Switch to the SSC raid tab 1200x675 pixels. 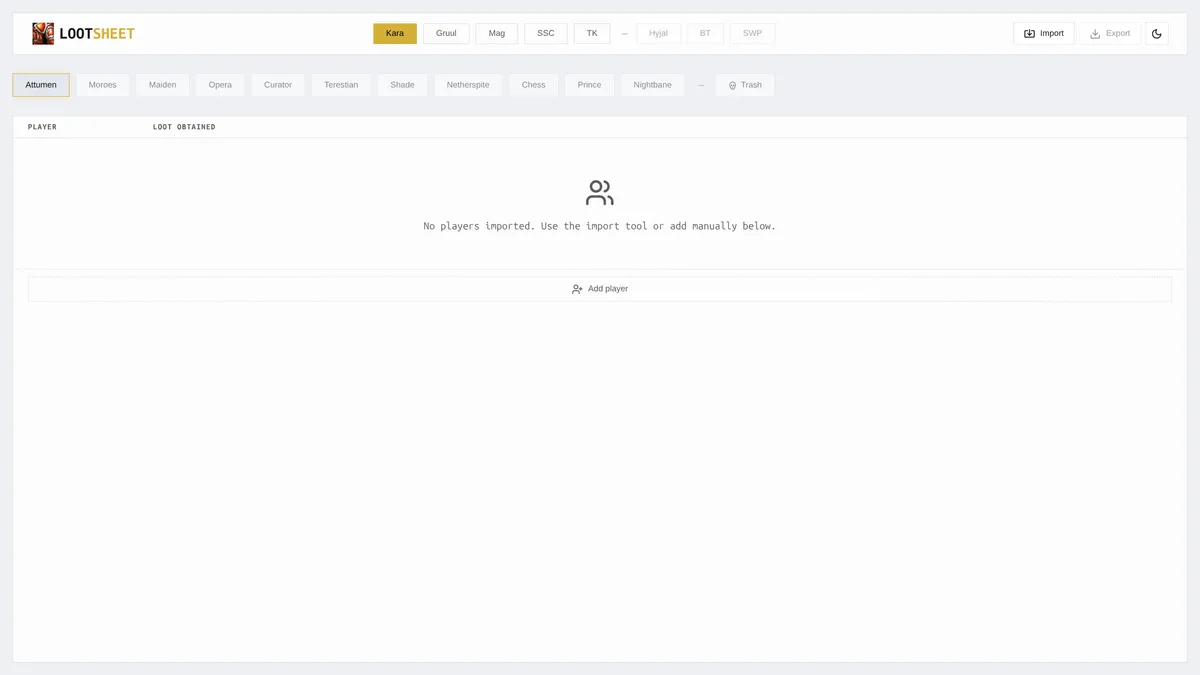coord(546,34)
